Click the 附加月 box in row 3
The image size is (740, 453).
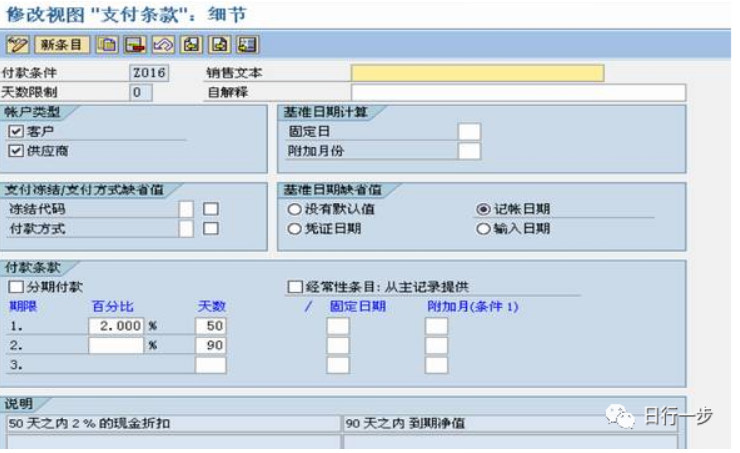[436, 365]
